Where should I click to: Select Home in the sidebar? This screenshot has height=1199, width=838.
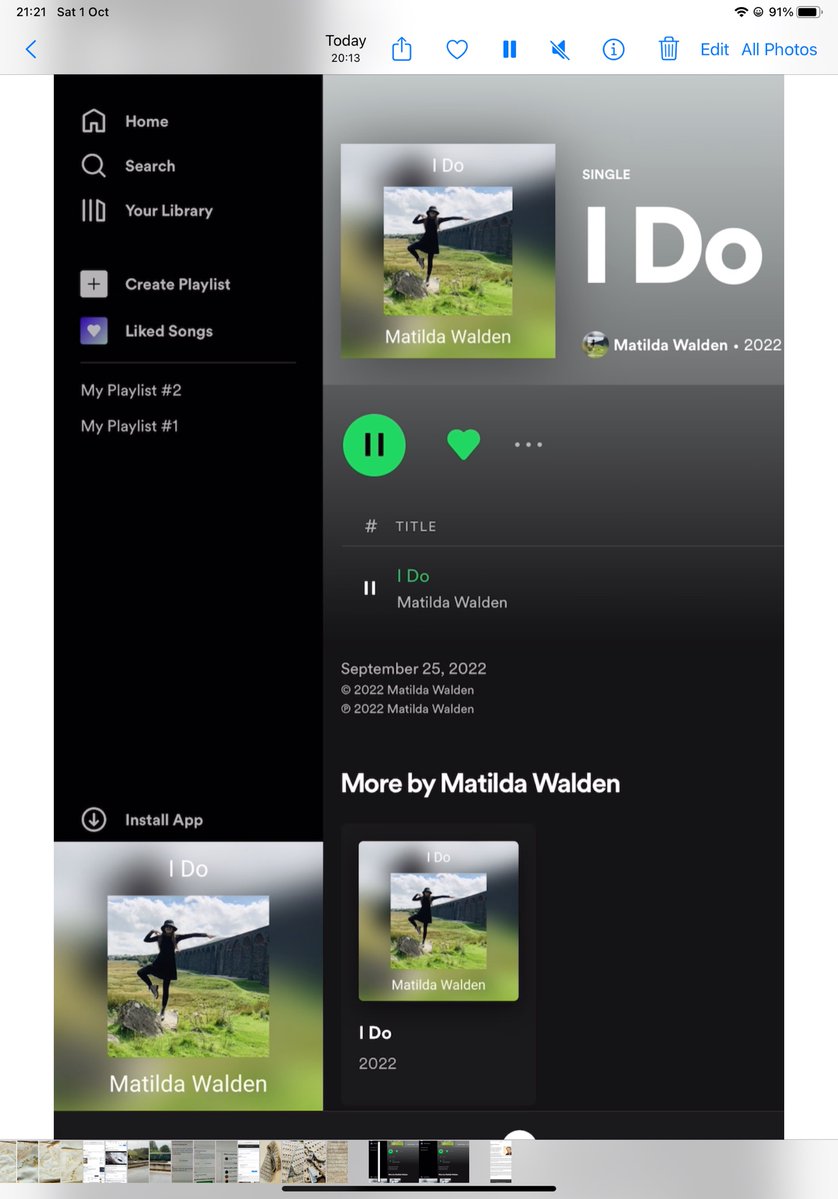click(147, 121)
